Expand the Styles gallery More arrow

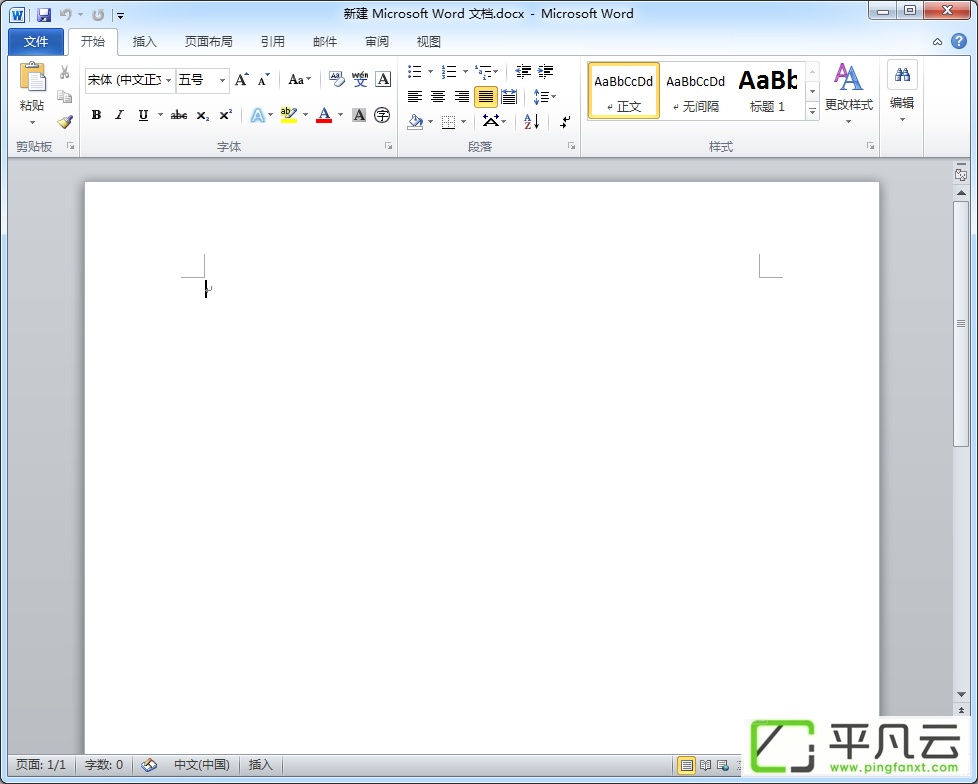pyautogui.click(x=812, y=111)
